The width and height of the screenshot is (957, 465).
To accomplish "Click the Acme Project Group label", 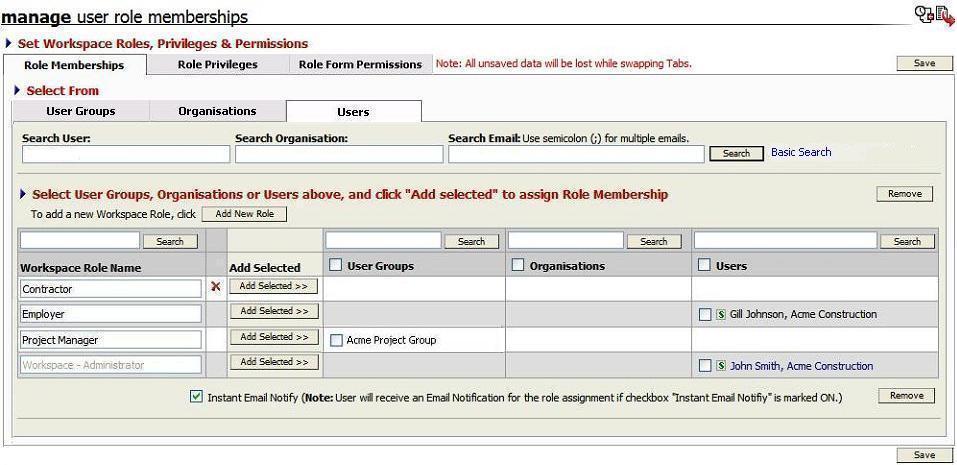I will point(391,341).
